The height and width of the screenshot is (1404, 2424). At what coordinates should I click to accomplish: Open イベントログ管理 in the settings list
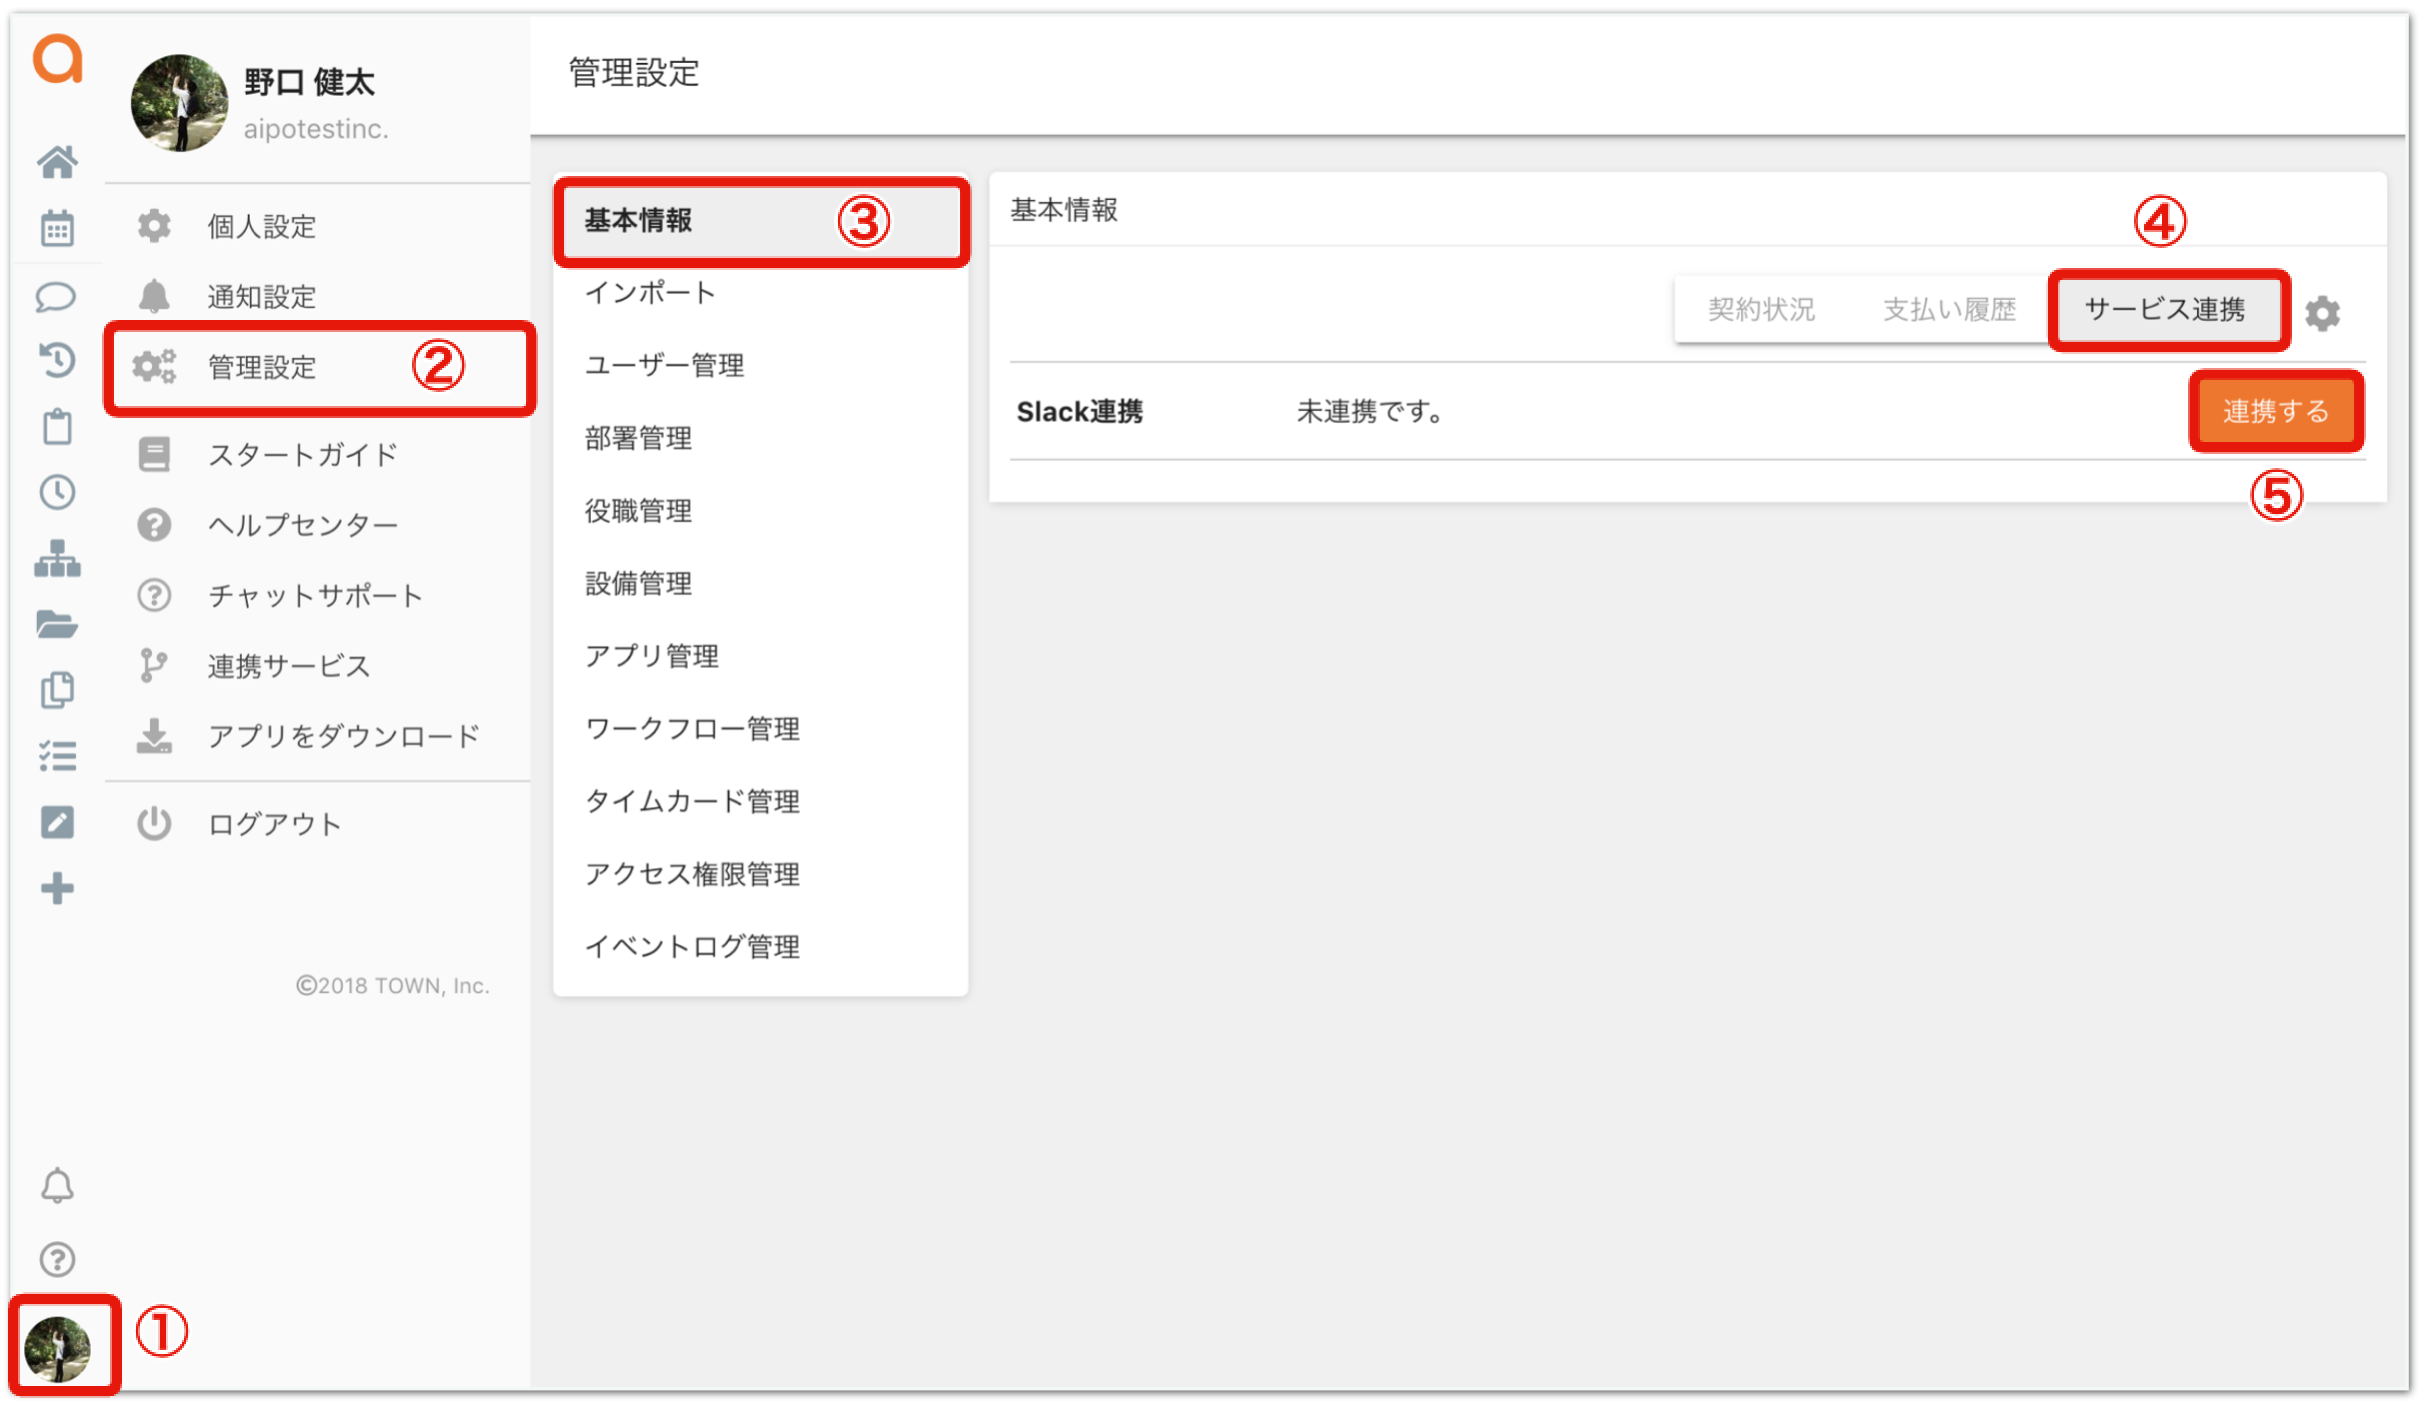click(760, 947)
